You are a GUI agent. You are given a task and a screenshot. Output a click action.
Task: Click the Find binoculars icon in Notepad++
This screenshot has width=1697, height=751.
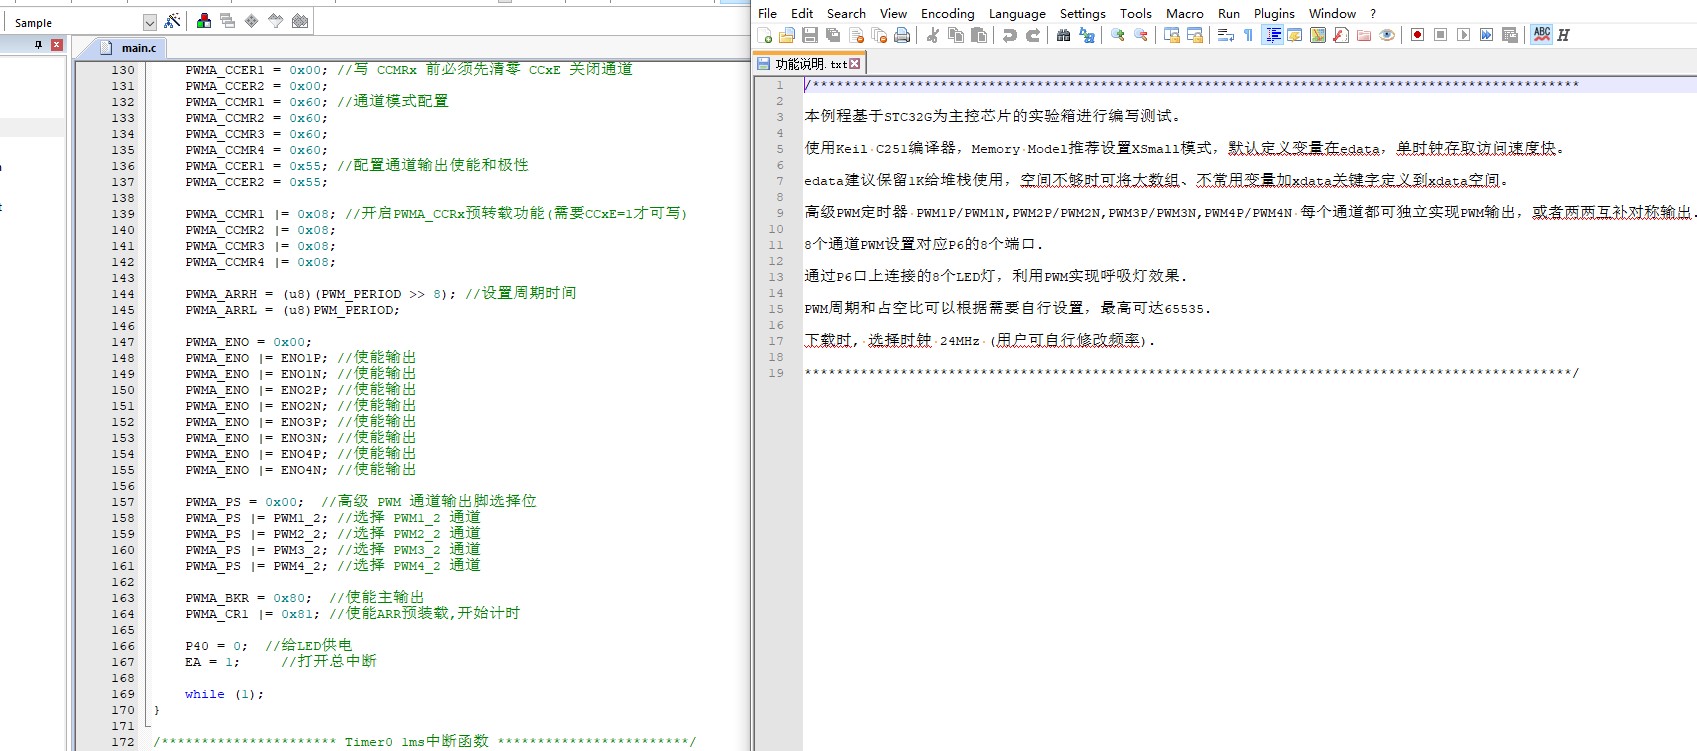(1063, 35)
